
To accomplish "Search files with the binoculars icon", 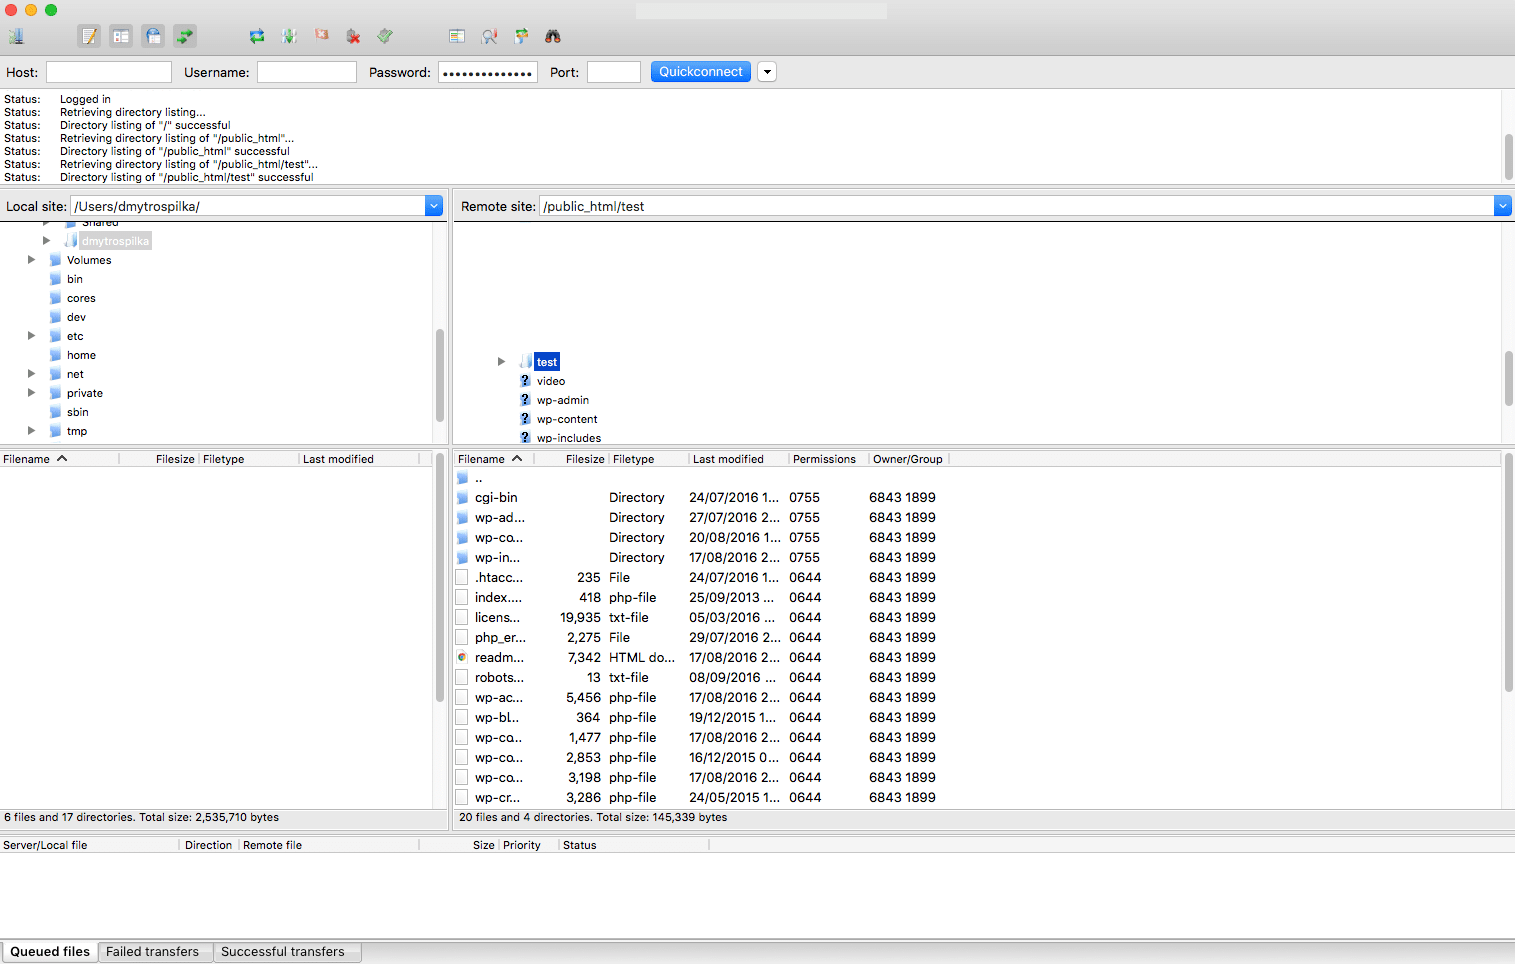I will [553, 36].
